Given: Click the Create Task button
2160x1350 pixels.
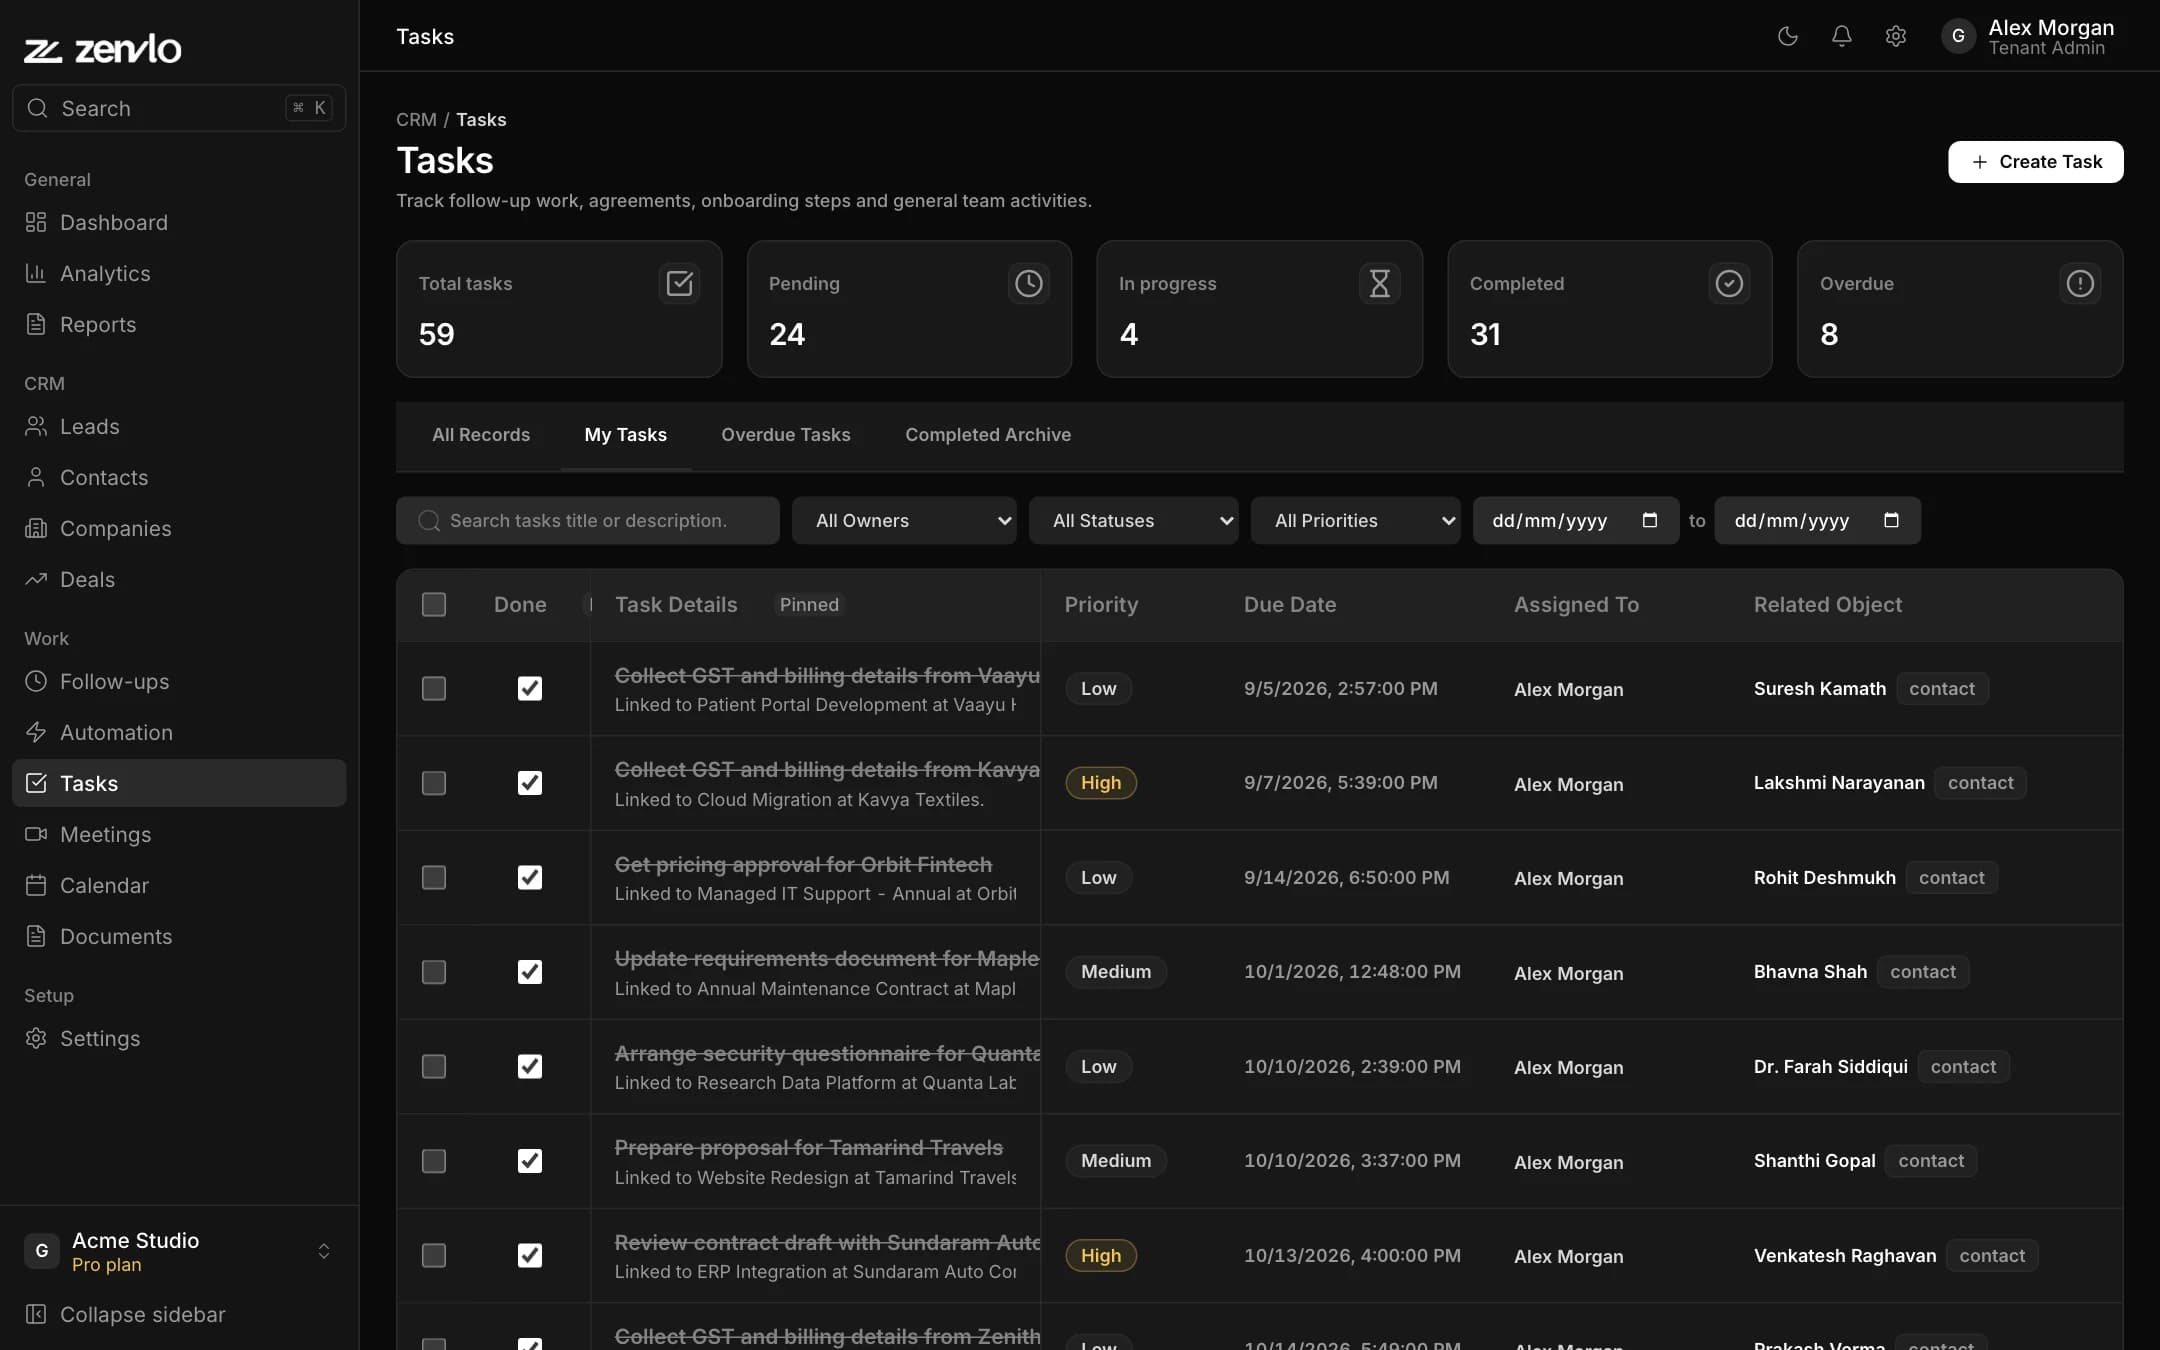Looking at the screenshot, I should pos(2035,162).
